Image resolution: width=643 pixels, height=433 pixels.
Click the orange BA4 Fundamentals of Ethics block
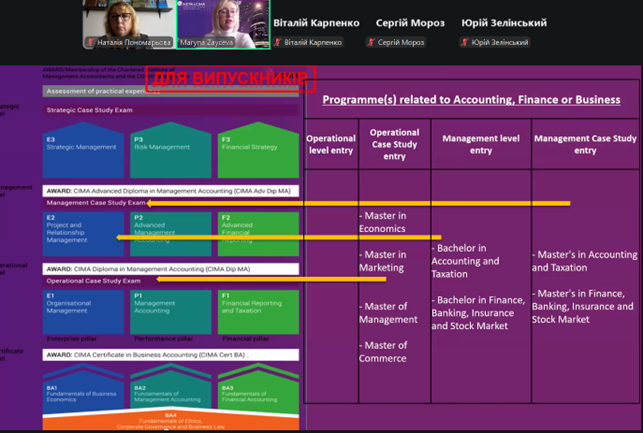pos(171,420)
